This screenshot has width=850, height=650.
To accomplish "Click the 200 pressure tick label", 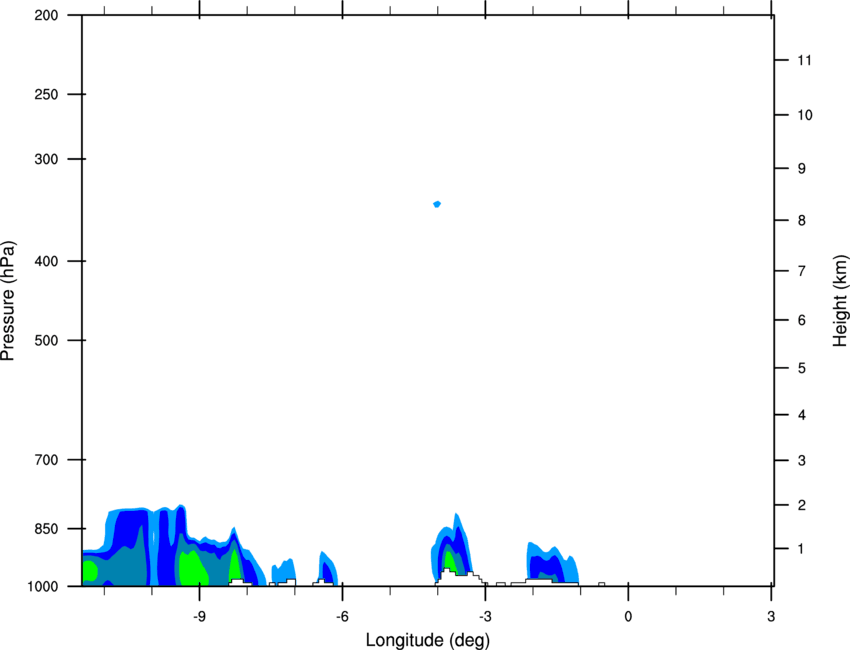I will (x=46, y=15).
